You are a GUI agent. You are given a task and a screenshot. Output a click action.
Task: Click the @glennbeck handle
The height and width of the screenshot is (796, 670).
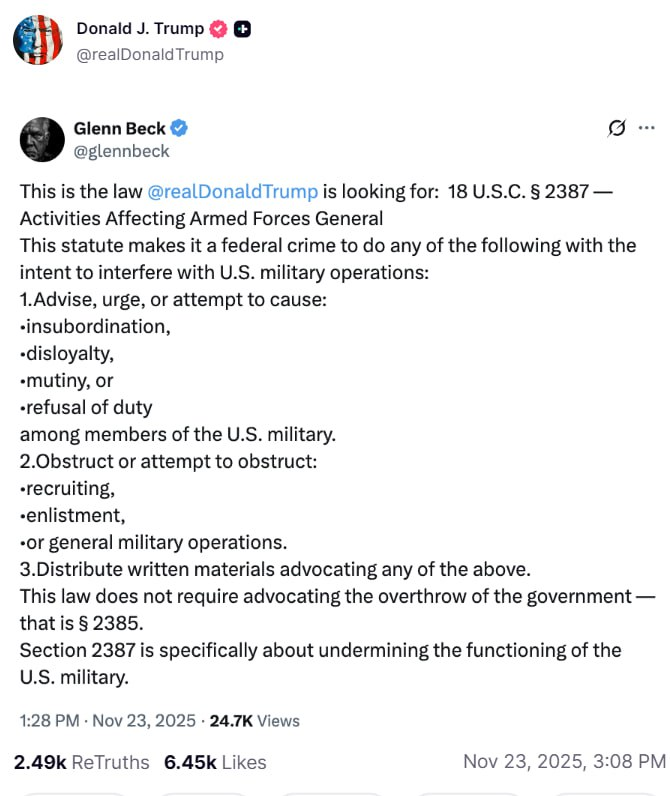(121, 151)
